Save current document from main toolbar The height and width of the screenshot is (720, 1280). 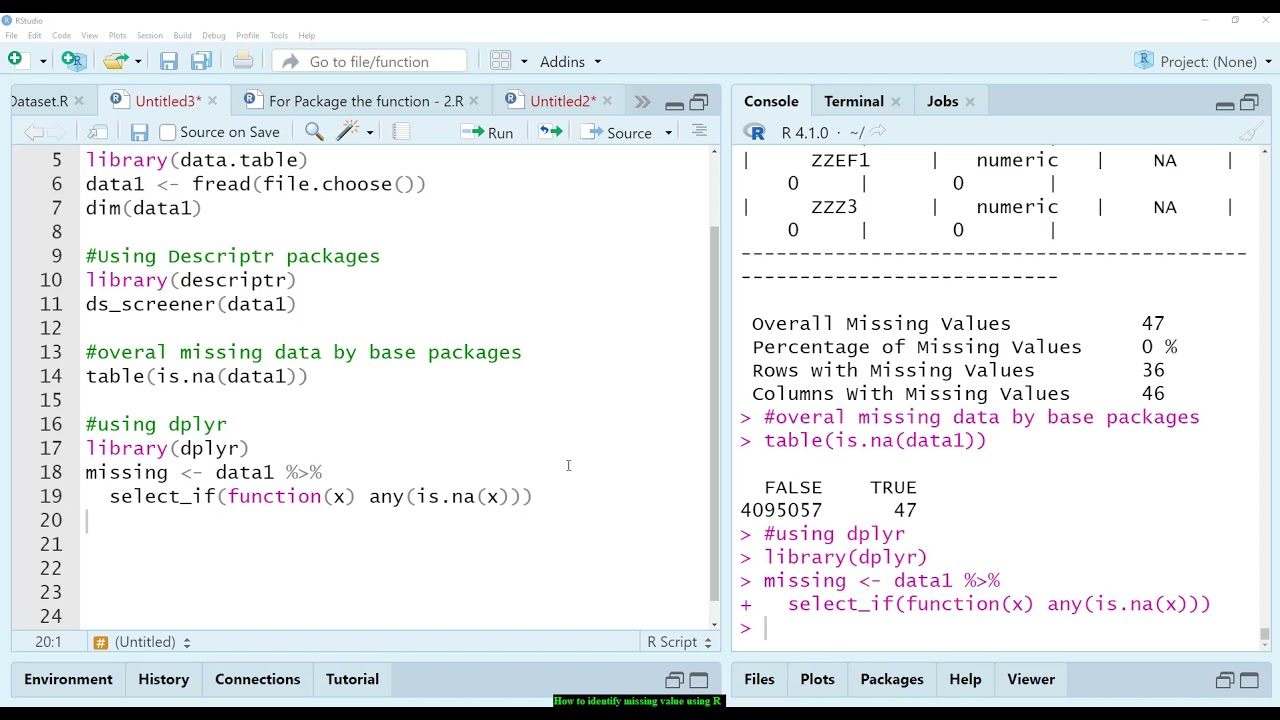tap(169, 61)
